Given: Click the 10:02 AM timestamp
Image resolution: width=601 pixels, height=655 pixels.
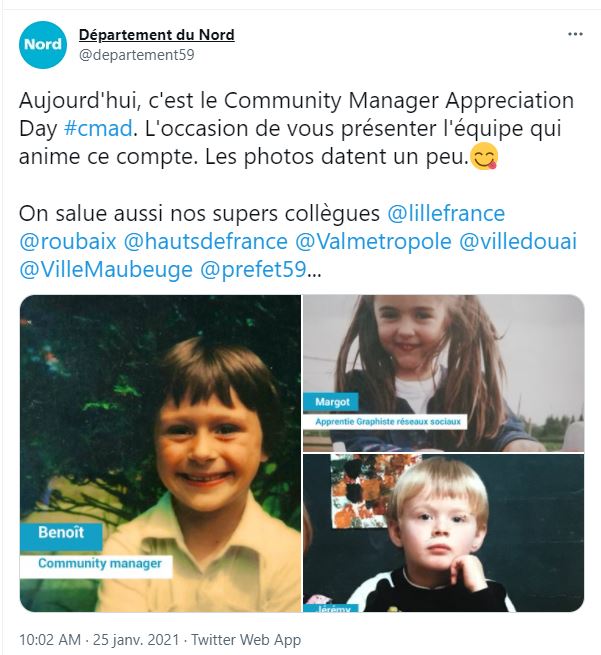Looking at the screenshot, I should pyautogui.click(x=50, y=640).
